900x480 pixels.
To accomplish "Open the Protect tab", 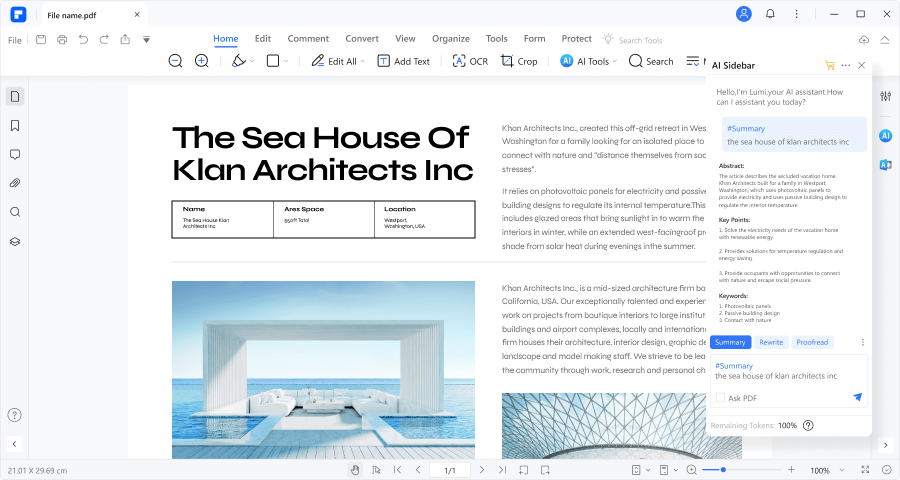I will click(x=576, y=38).
